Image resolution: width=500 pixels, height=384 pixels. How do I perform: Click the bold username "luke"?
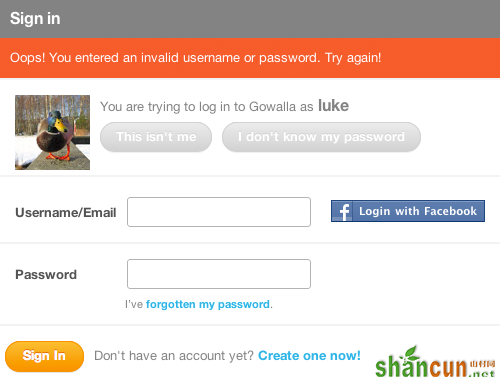(x=333, y=106)
